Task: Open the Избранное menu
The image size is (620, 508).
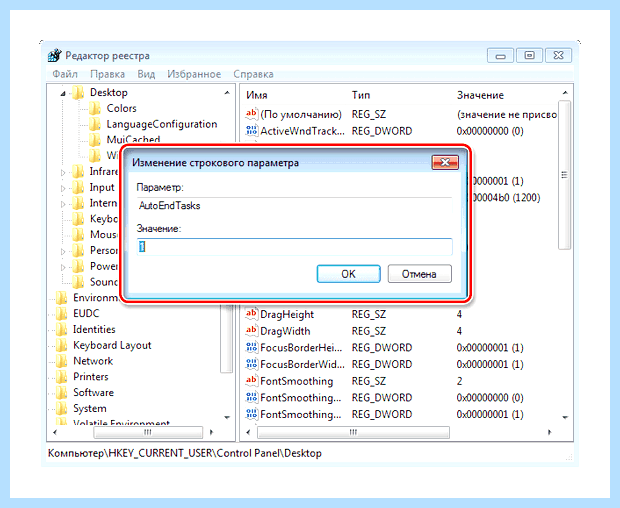Action: [x=194, y=74]
